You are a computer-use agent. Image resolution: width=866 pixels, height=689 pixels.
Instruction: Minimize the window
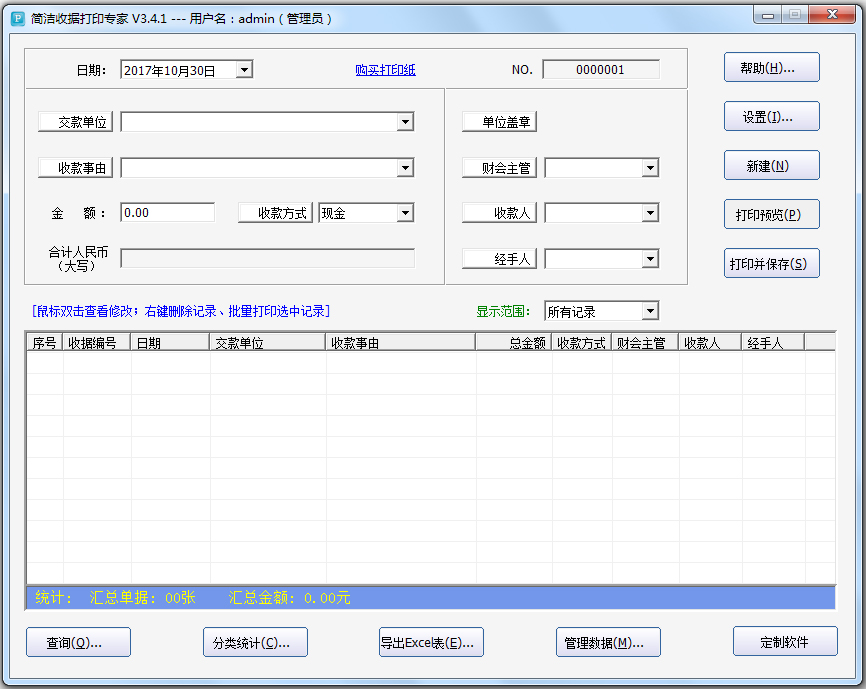pos(768,15)
